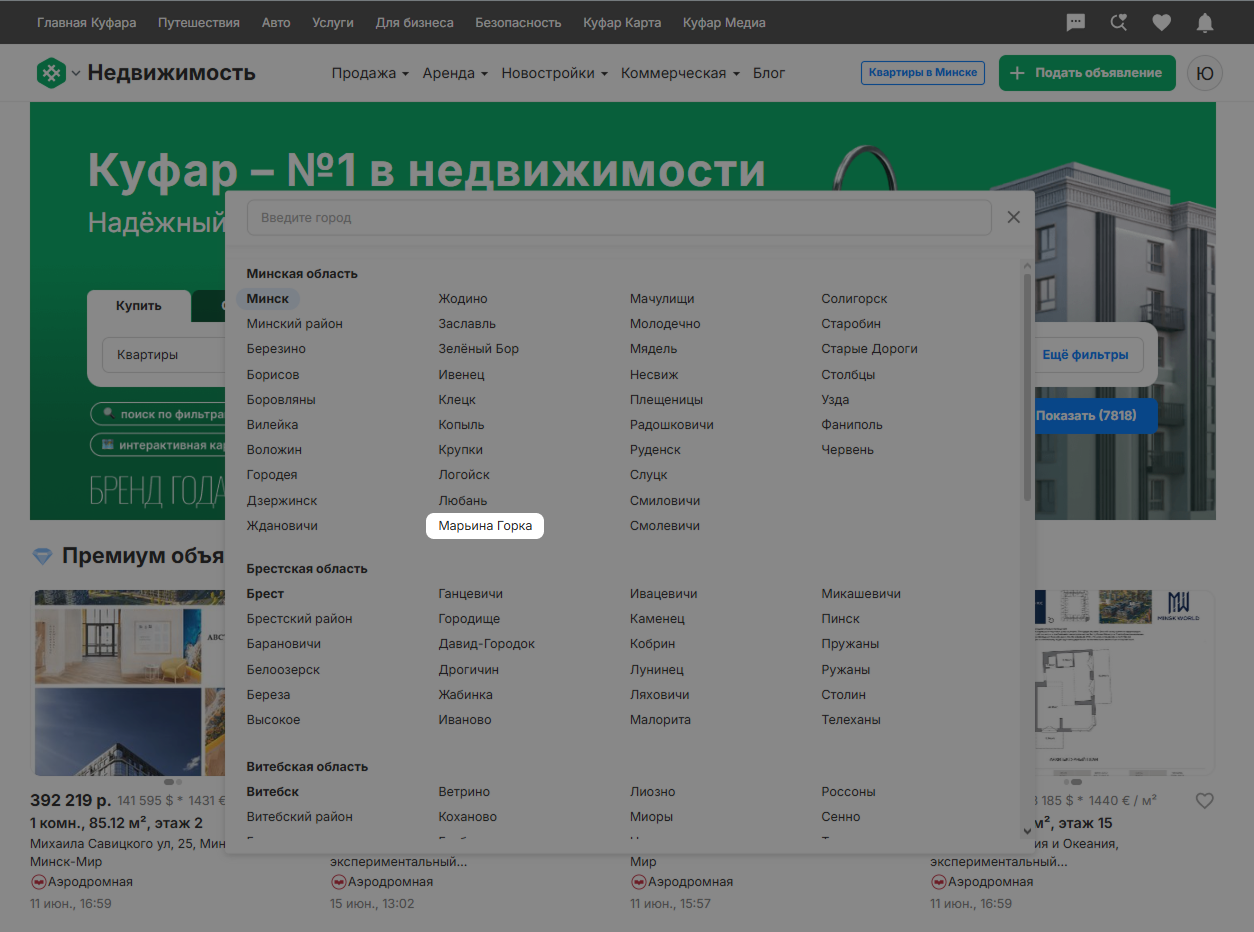The height and width of the screenshot is (932, 1254).
Task: Open saved searches icon in top bar
Action: click(1119, 22)
